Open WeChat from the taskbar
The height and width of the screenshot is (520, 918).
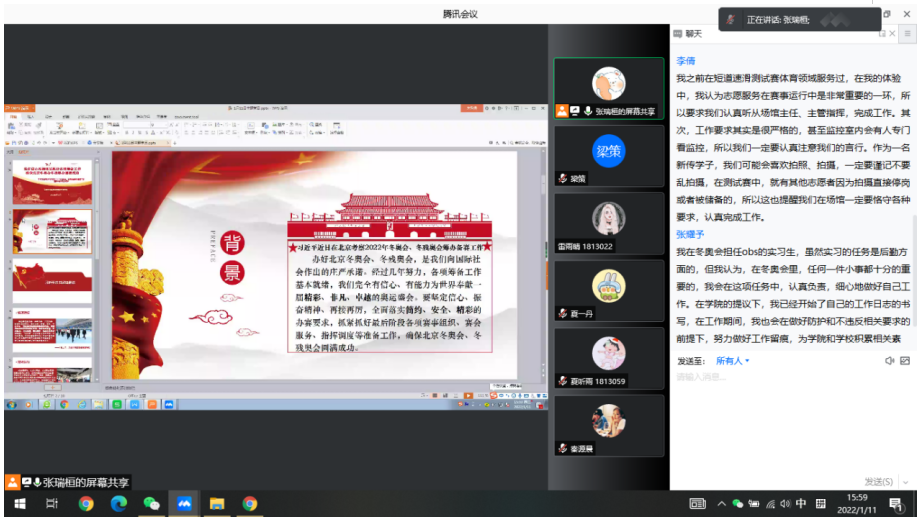[x=151, y=504]
